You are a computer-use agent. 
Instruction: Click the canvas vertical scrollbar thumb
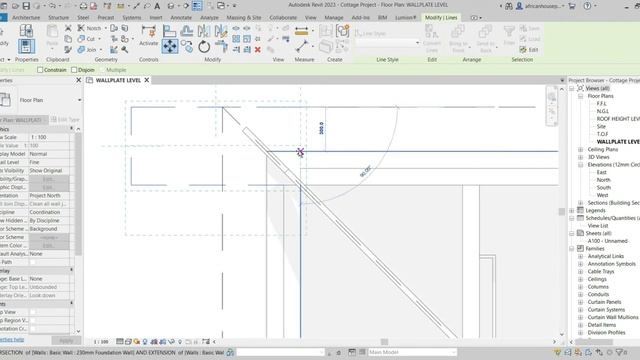[562, 211]
